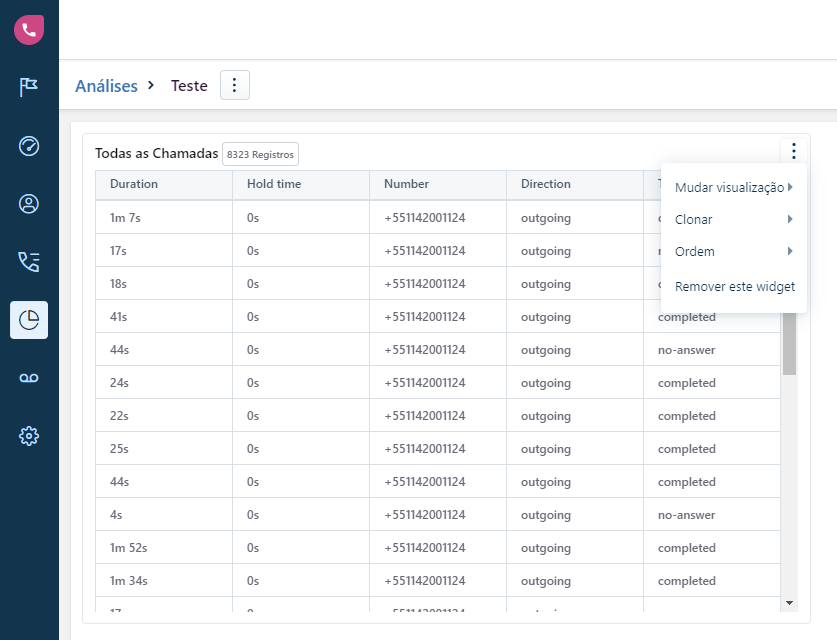The image size is (837, 640).
Task: Select the pie chart analytics icon
Action: [29, 320]
